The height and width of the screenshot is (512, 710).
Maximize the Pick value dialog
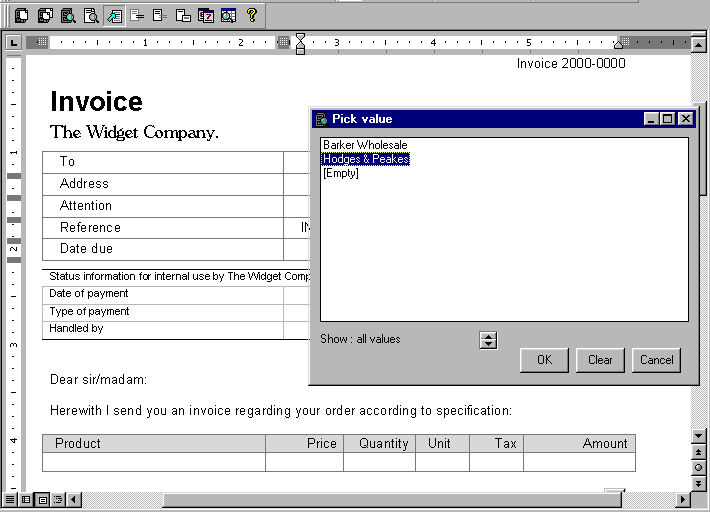pyautogui.click(x=667, y=119)
